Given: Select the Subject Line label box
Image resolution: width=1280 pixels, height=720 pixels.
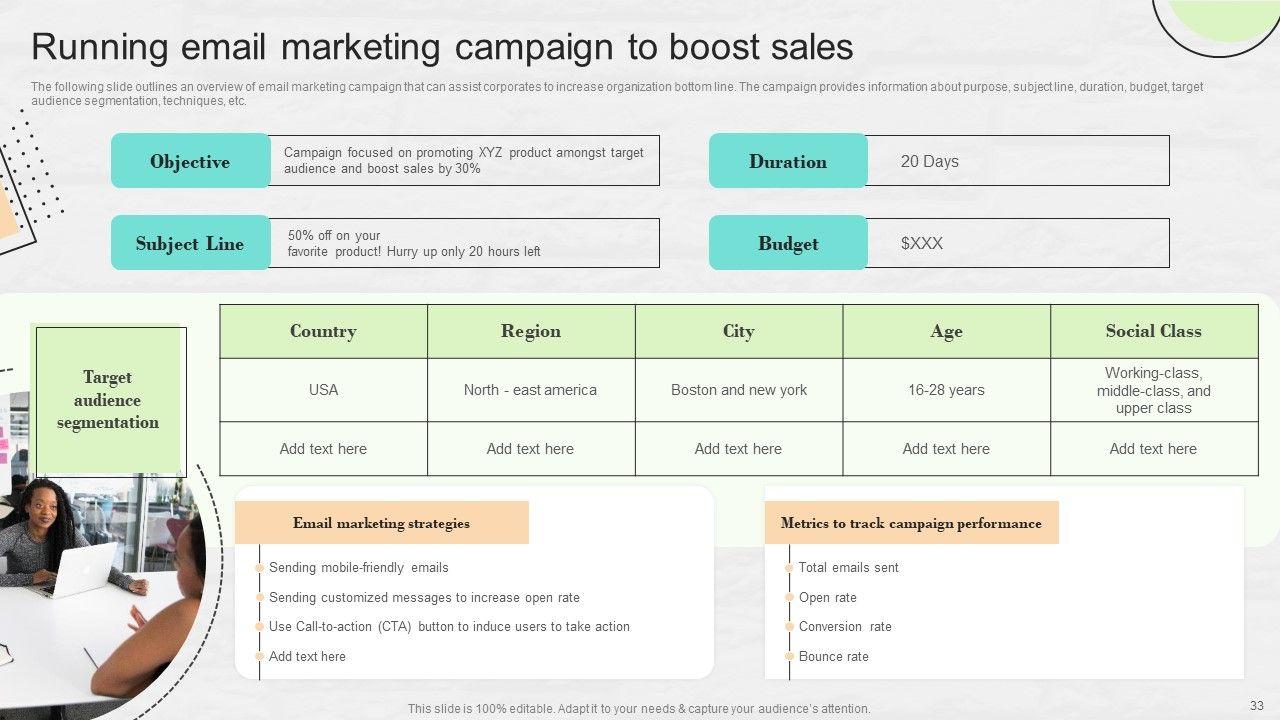Looking at the screenshot, I should [x=190, y=243].
